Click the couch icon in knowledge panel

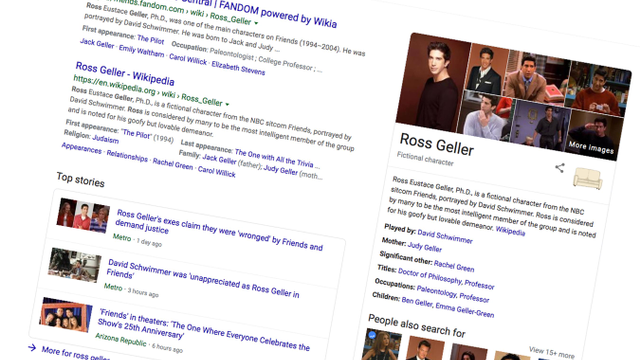click(x=587, y=179)
